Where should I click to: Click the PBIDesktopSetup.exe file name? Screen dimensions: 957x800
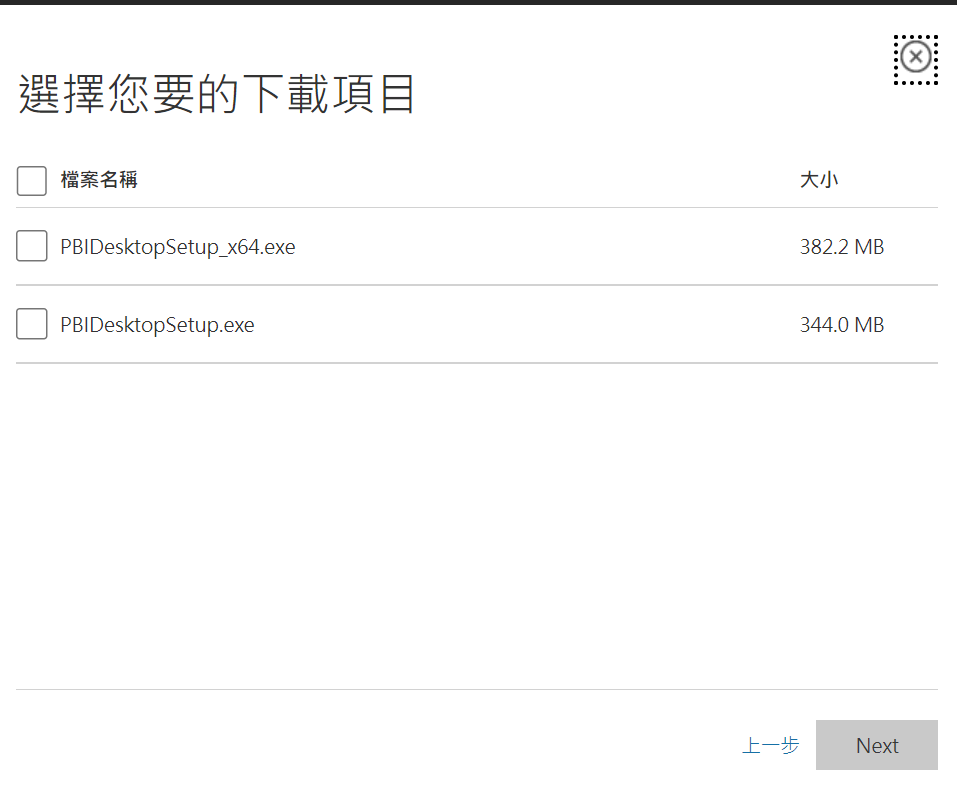pos(157,325)
